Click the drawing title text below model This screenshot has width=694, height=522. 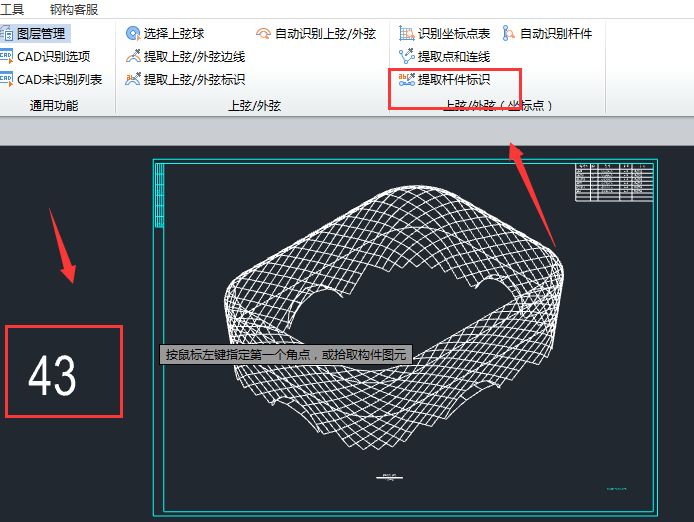(x=389, y=477)
